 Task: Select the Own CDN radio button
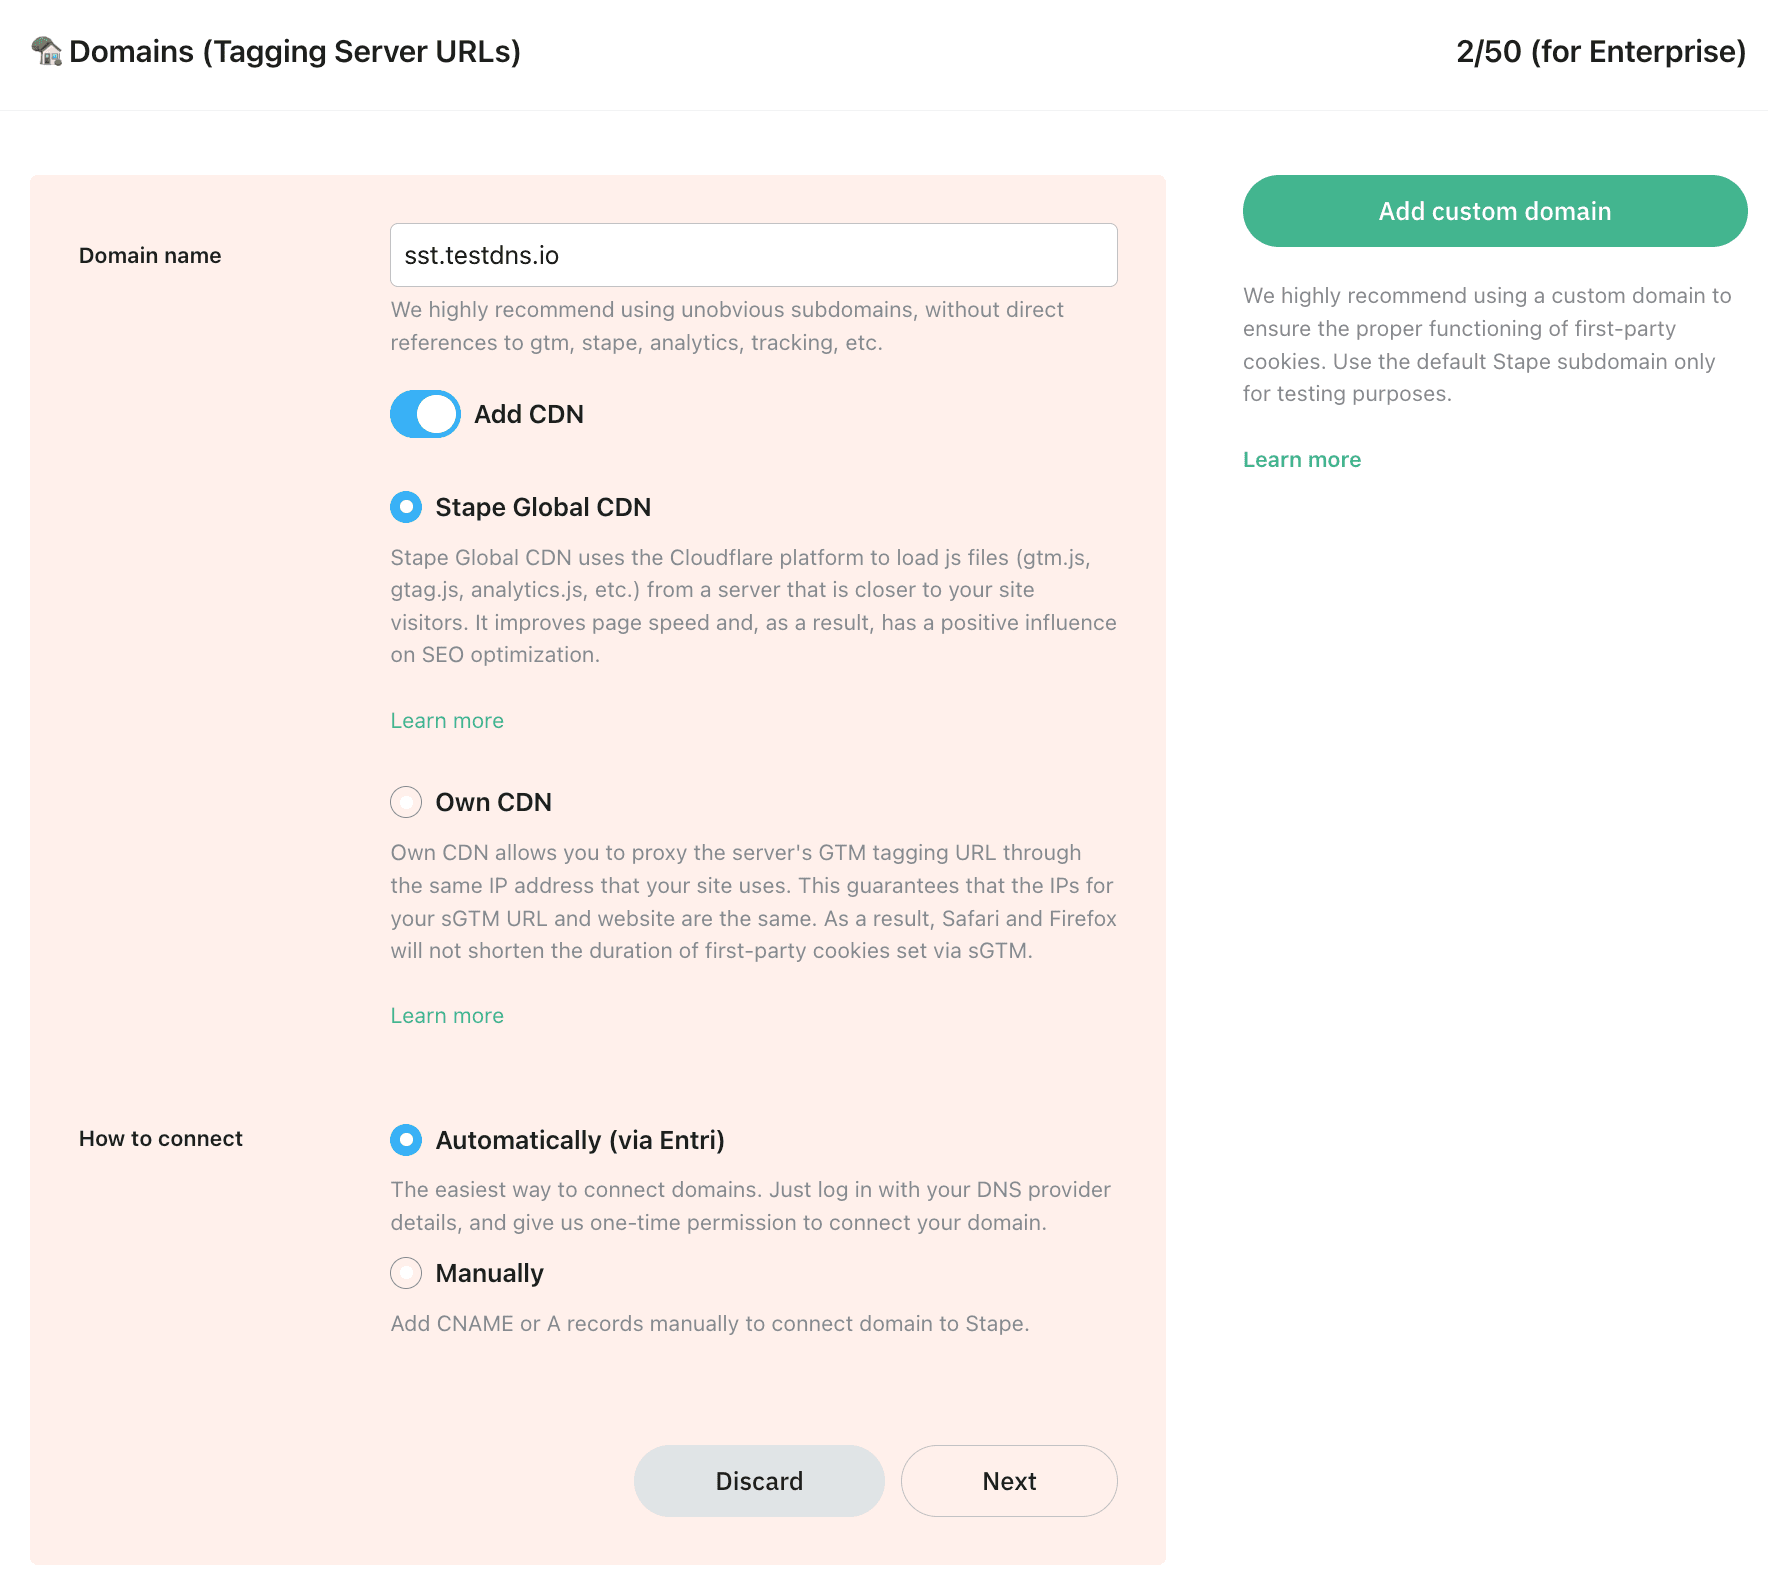coord(405,801)
